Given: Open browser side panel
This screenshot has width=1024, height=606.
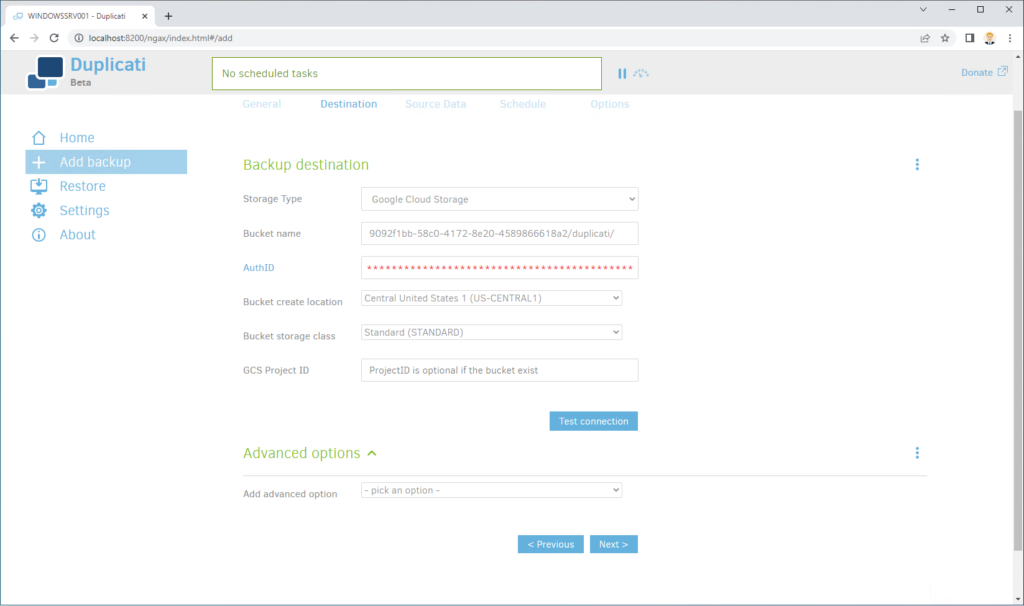Looking at the screenshot, I should point(970,38).
